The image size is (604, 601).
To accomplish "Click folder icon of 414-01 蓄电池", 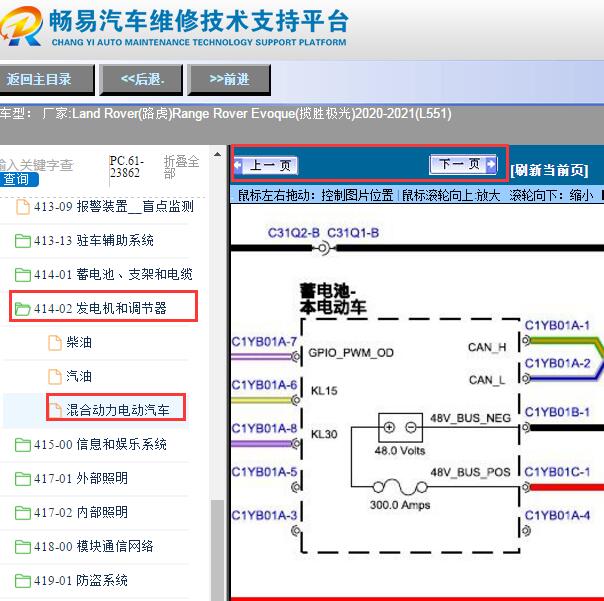I will pos(23,275).
